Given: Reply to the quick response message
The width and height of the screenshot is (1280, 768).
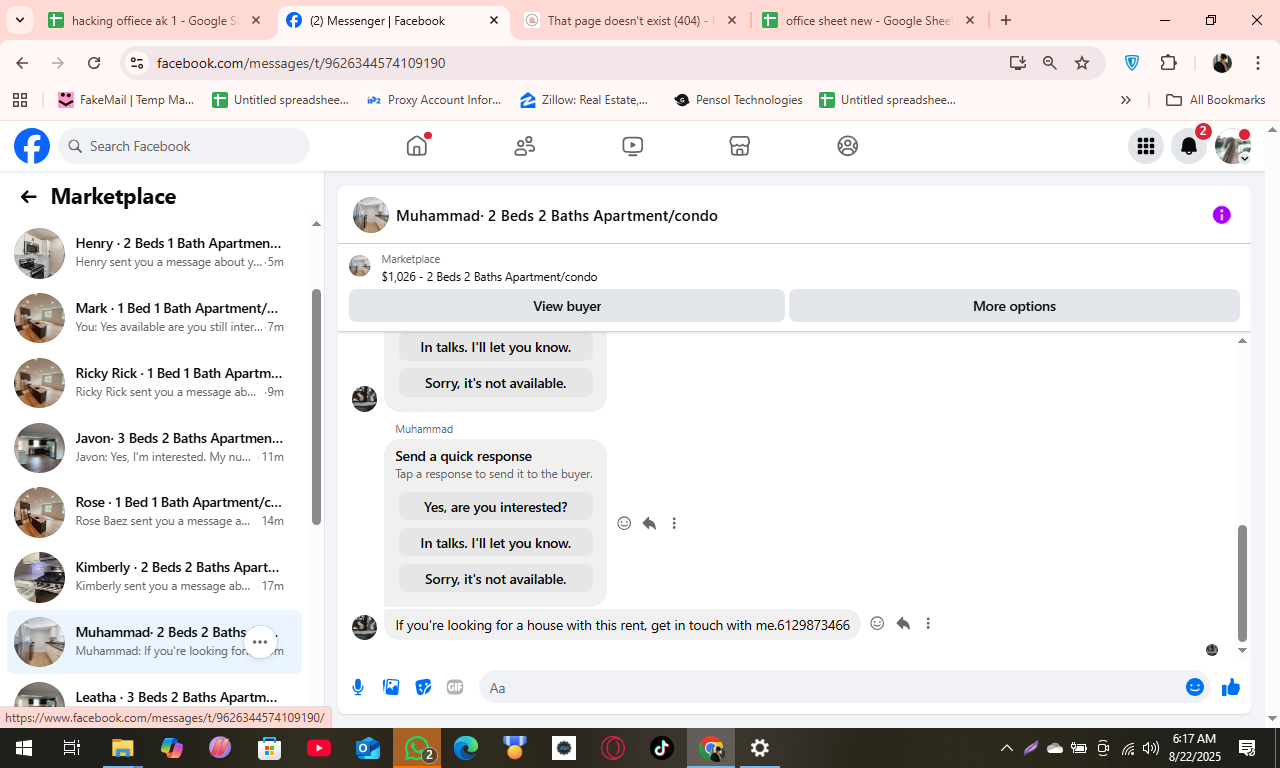Looking at the screenshot, I should 649,523.
